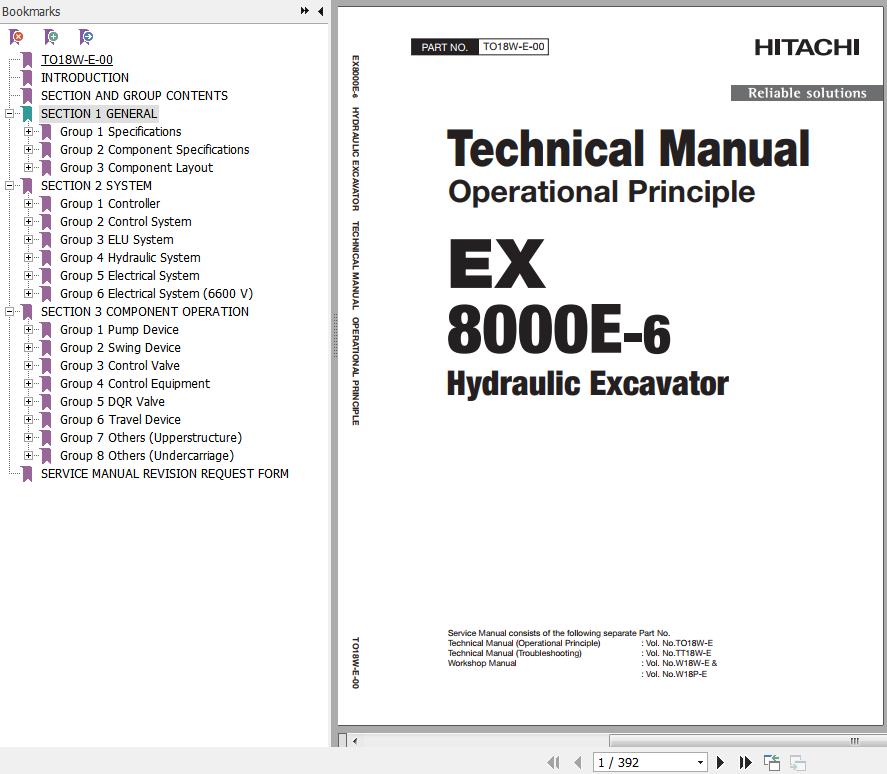Jump to the last page
This screenshot has height=774, width=887.
745,762
